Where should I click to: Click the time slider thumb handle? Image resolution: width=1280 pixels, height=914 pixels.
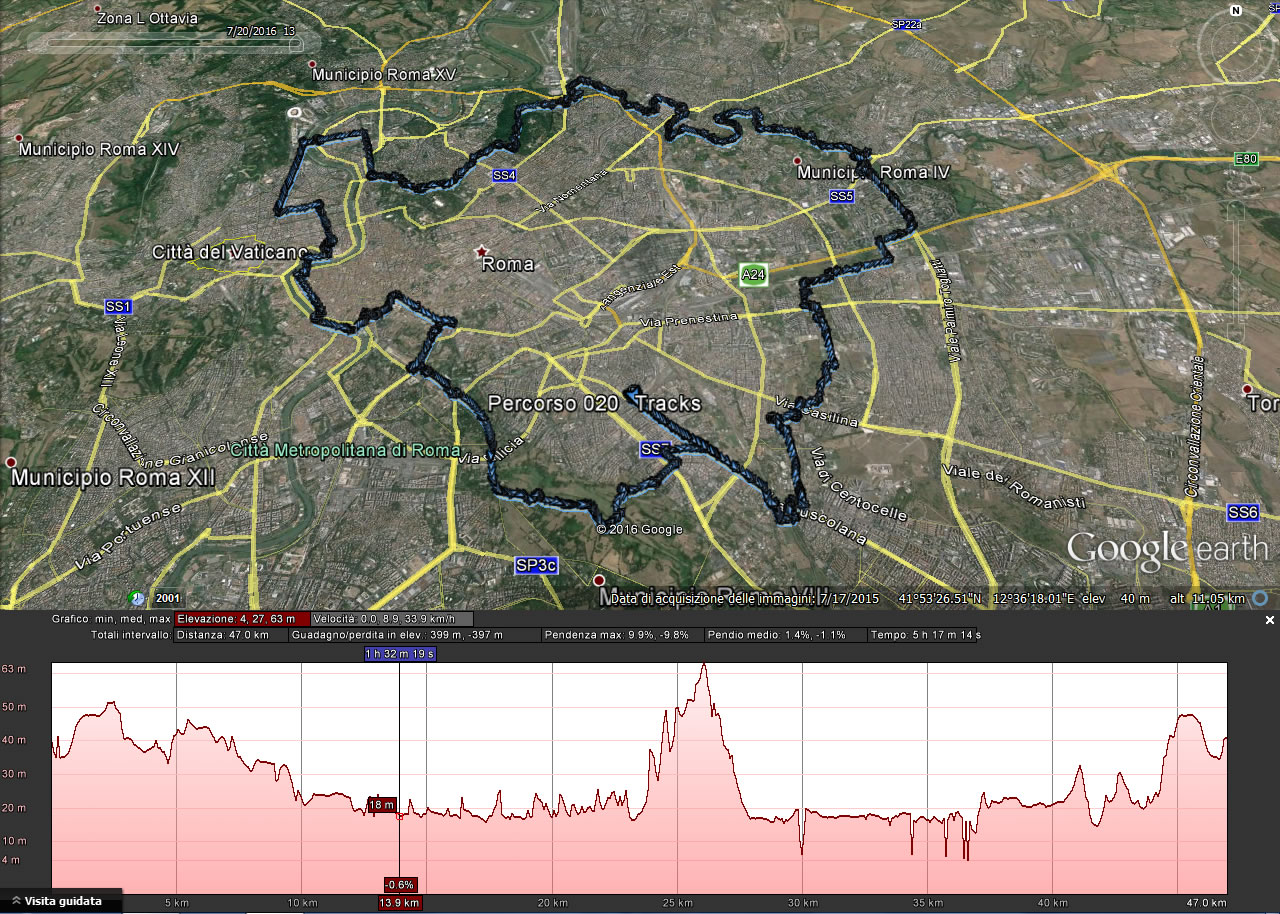tap(291, 43)
